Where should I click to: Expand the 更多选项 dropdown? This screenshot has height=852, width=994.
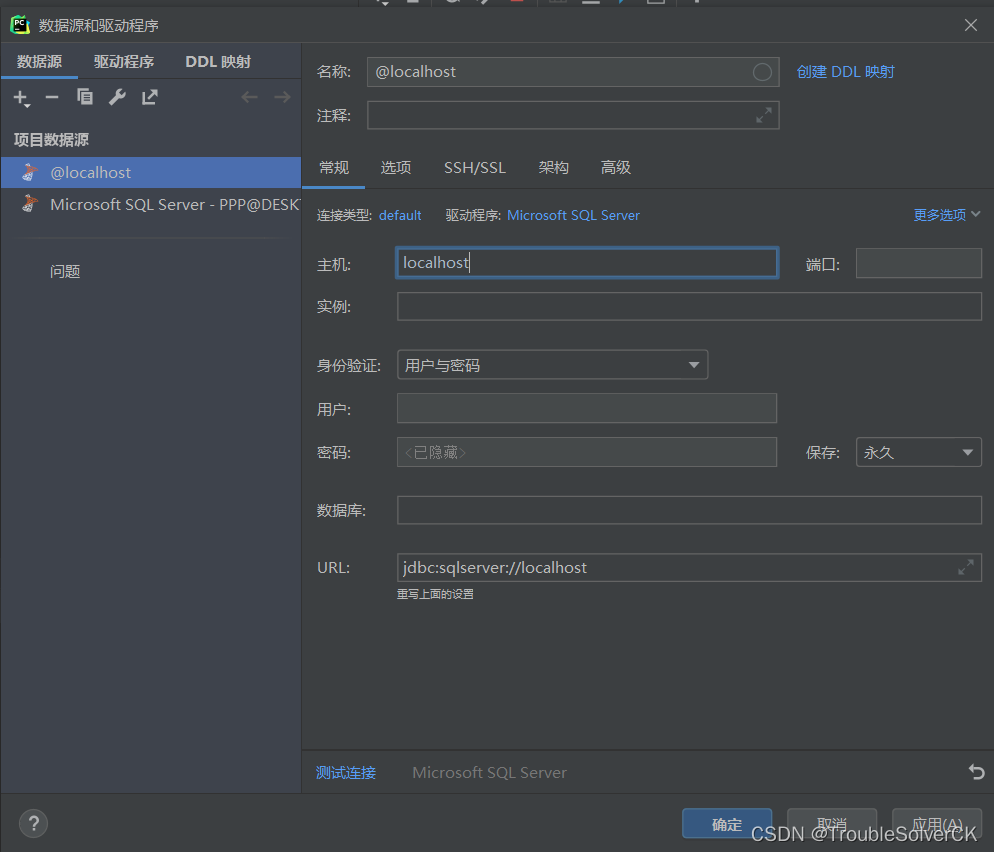tap(946, 215)
